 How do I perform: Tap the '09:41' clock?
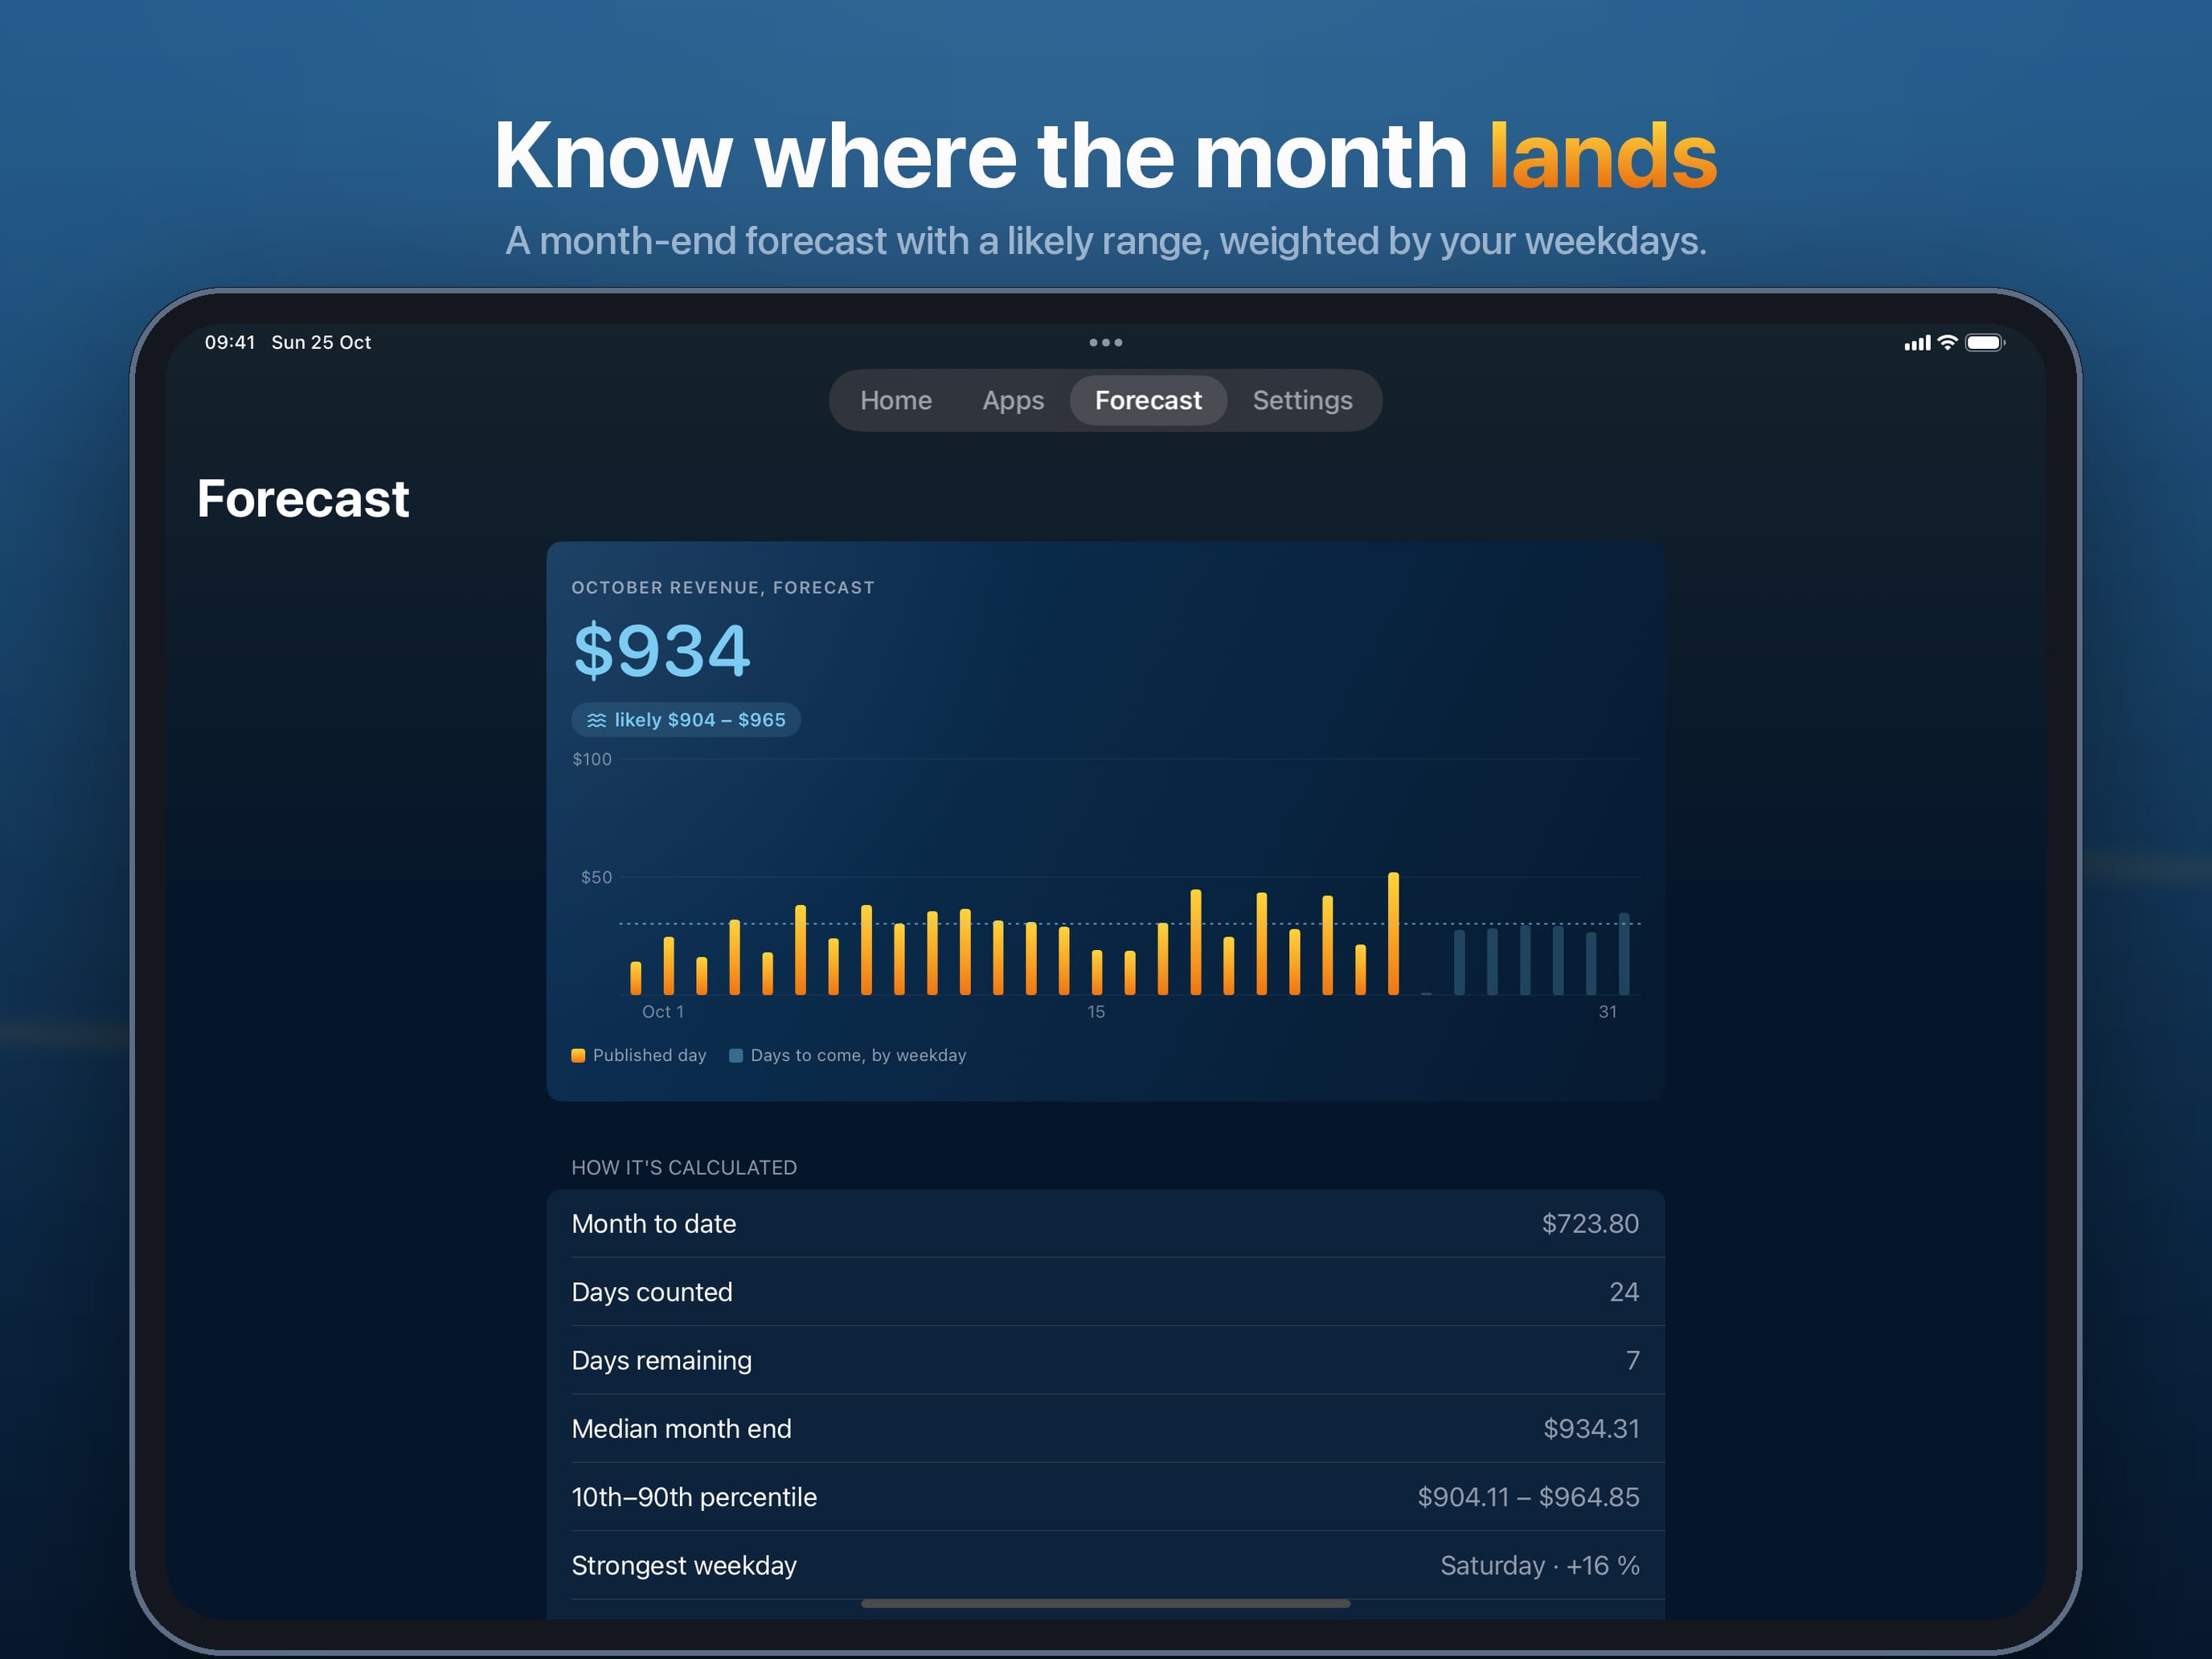[x=230, y=342]
